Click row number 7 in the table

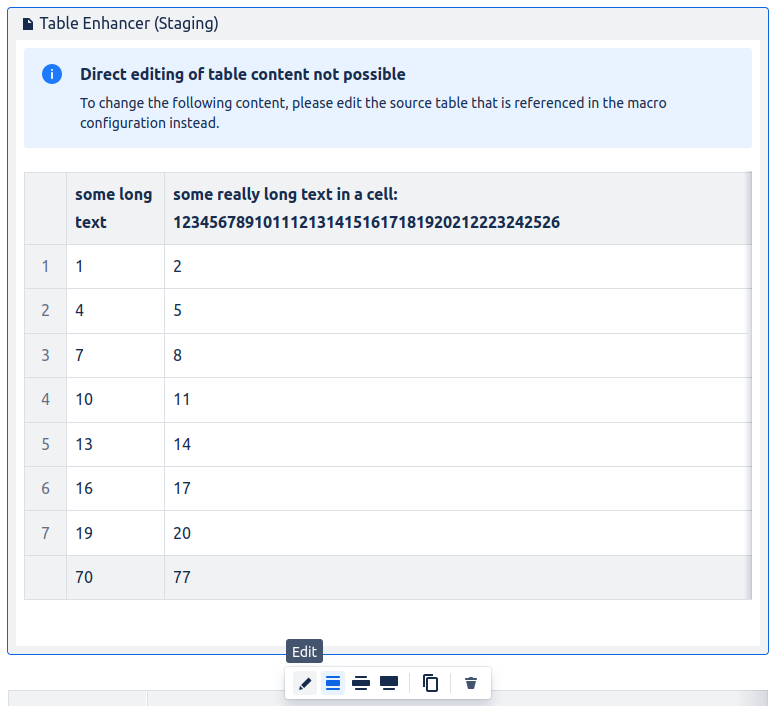45,533
